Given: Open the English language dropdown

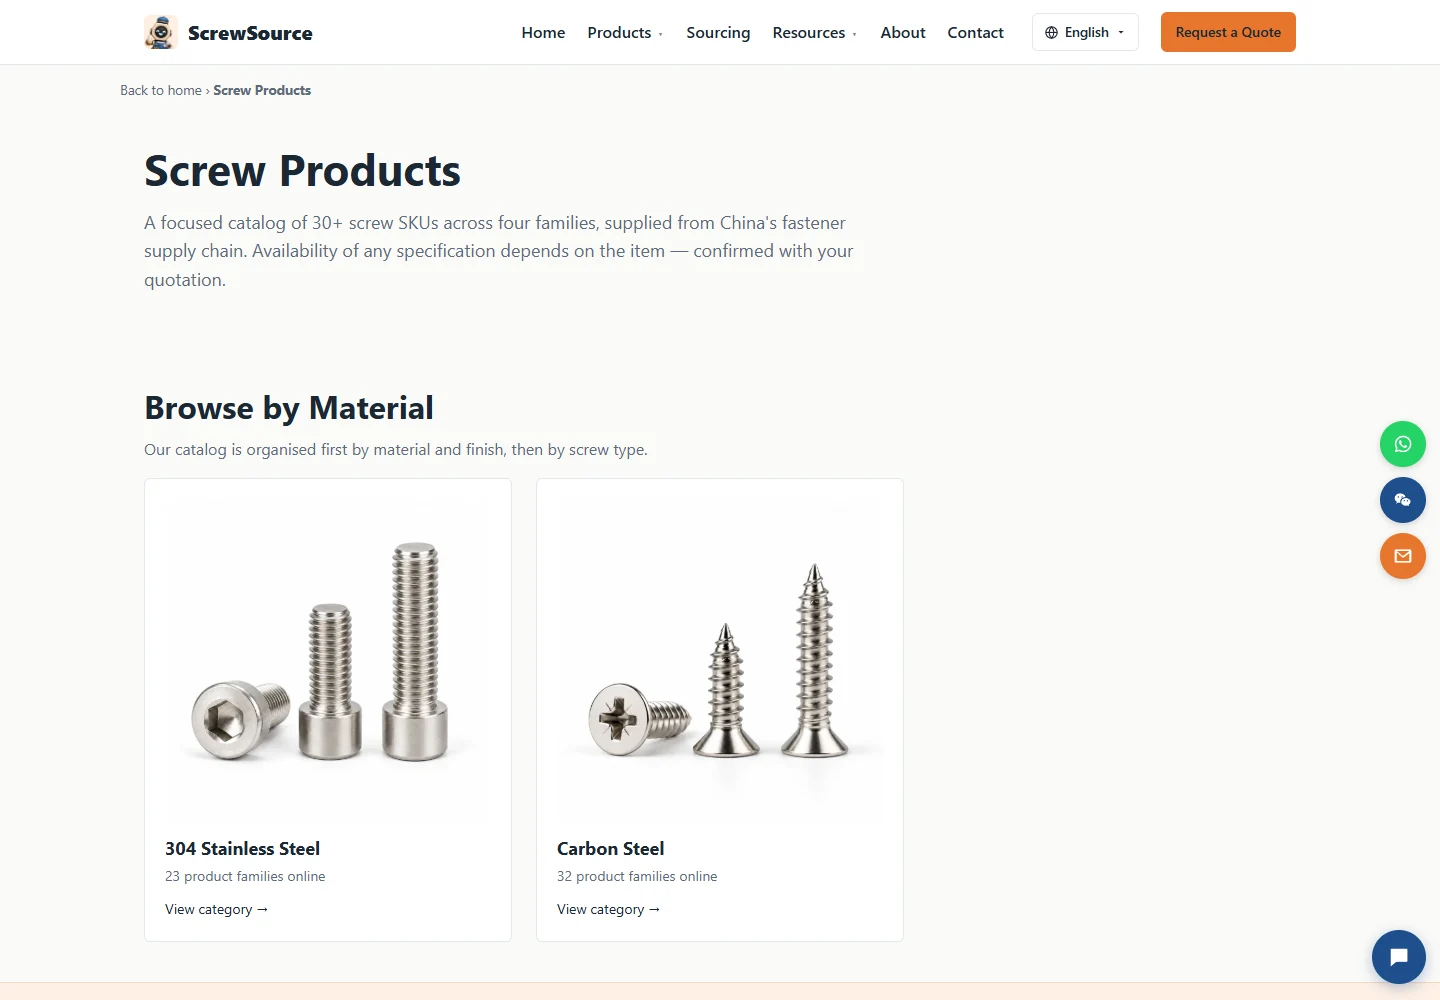Looking at the screenshot, I should 1085,32.
